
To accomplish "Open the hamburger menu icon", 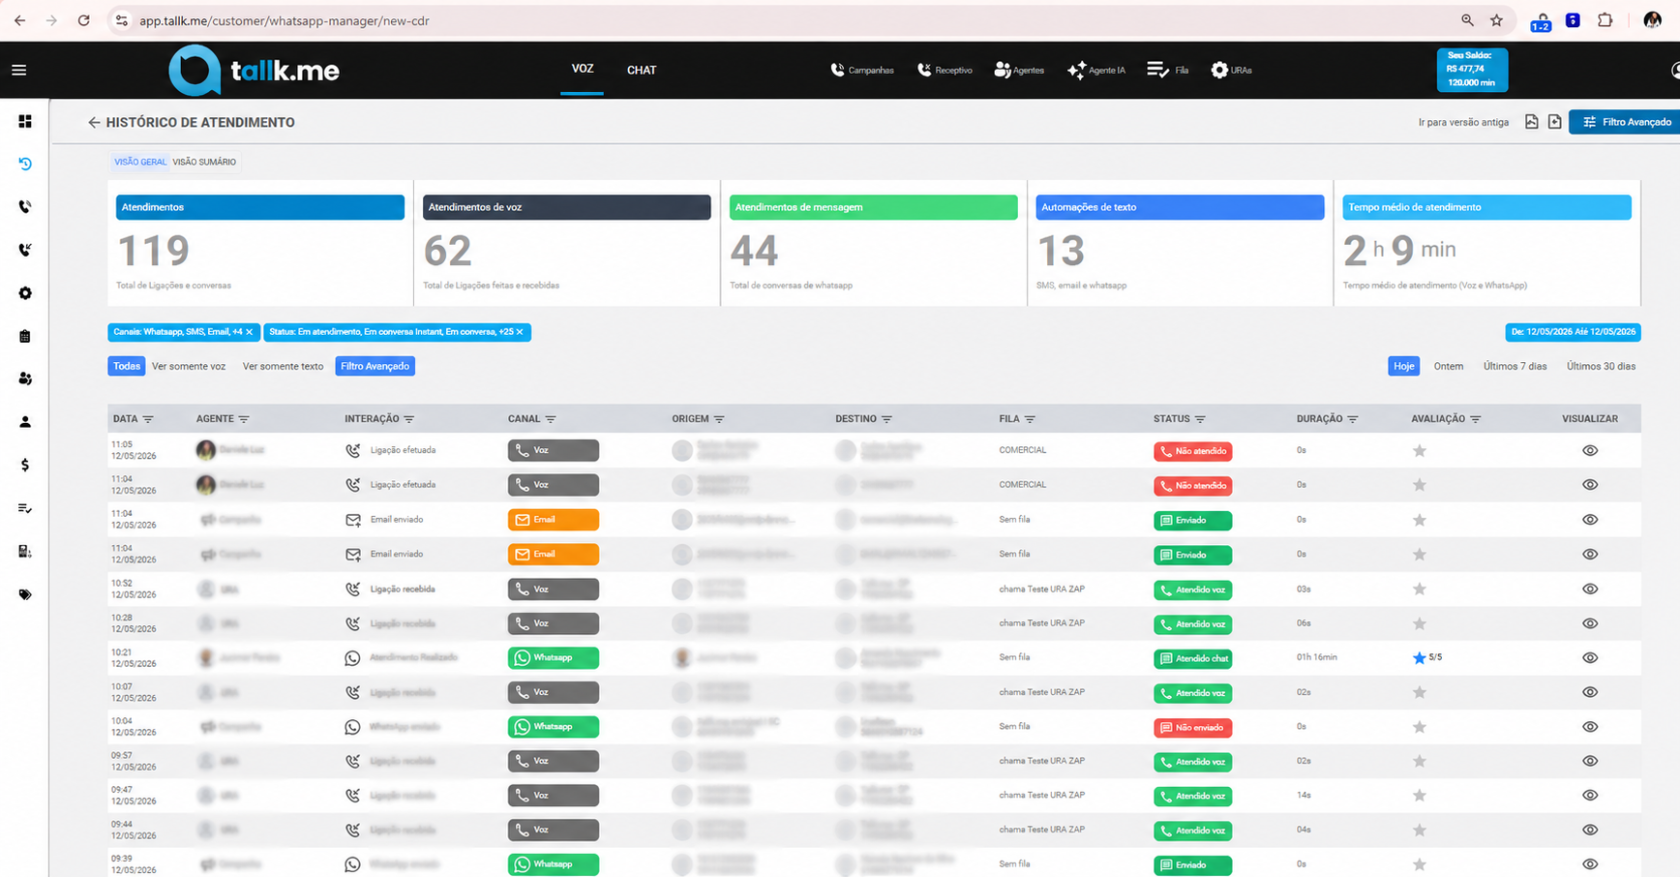I will pyautogui.click(x=19, y=70).
